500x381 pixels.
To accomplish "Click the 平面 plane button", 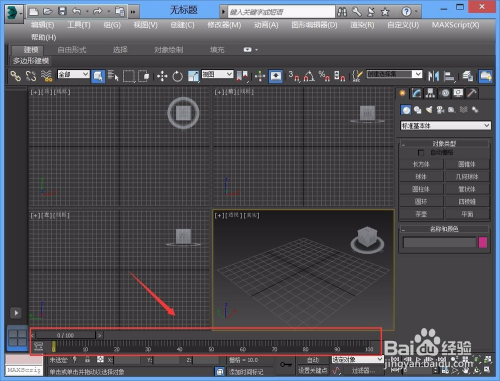I will (x=467, y=214).
